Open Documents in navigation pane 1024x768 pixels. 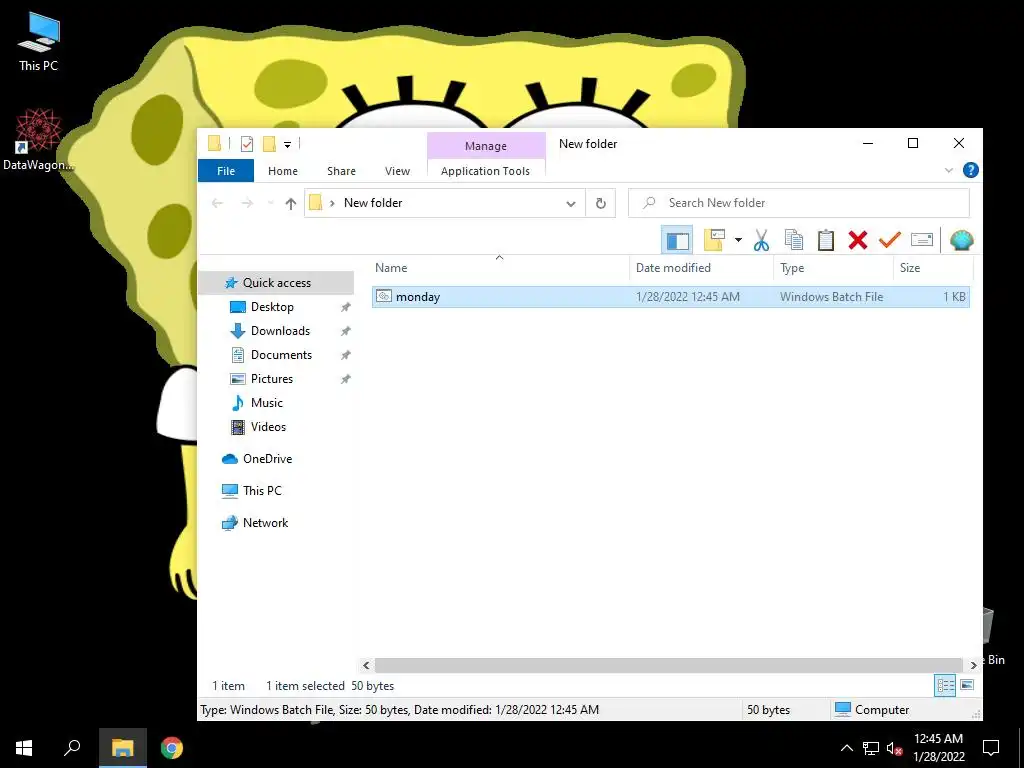pyautogui.click(x=281, y=355)
